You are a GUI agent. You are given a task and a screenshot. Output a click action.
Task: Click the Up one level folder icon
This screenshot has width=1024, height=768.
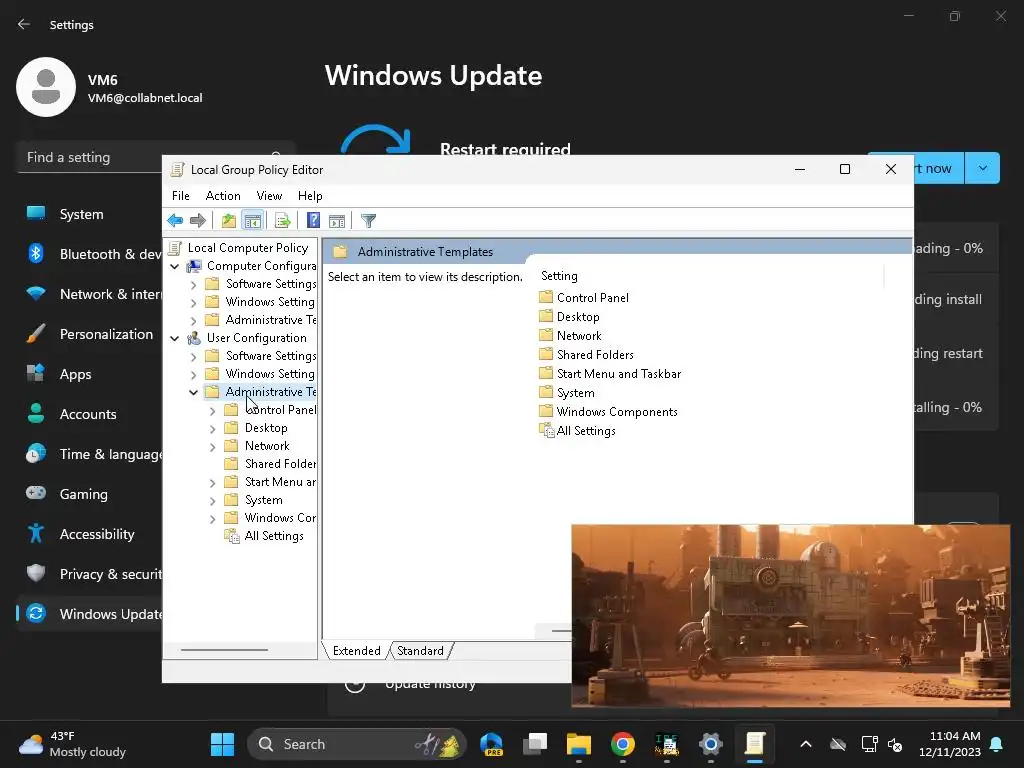[229, 221]
